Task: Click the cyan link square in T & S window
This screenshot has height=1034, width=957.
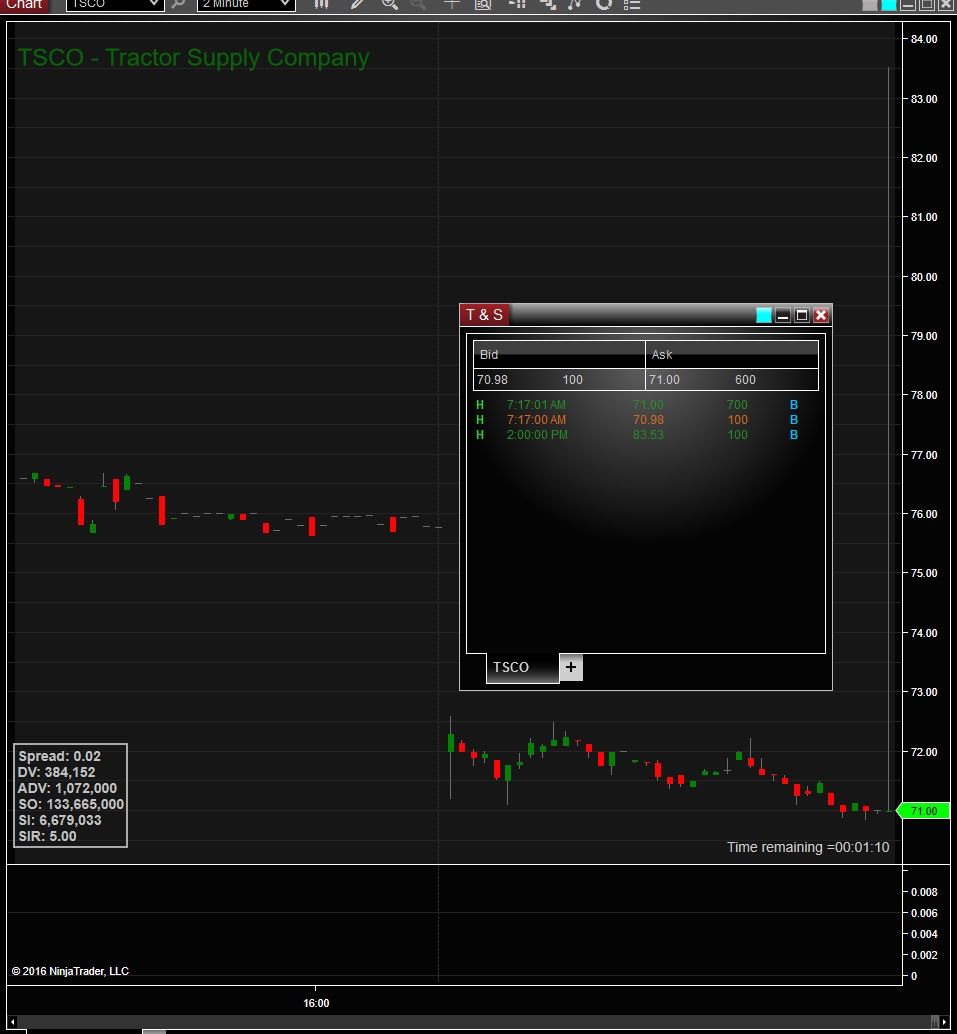Action: tap(764, 315)
